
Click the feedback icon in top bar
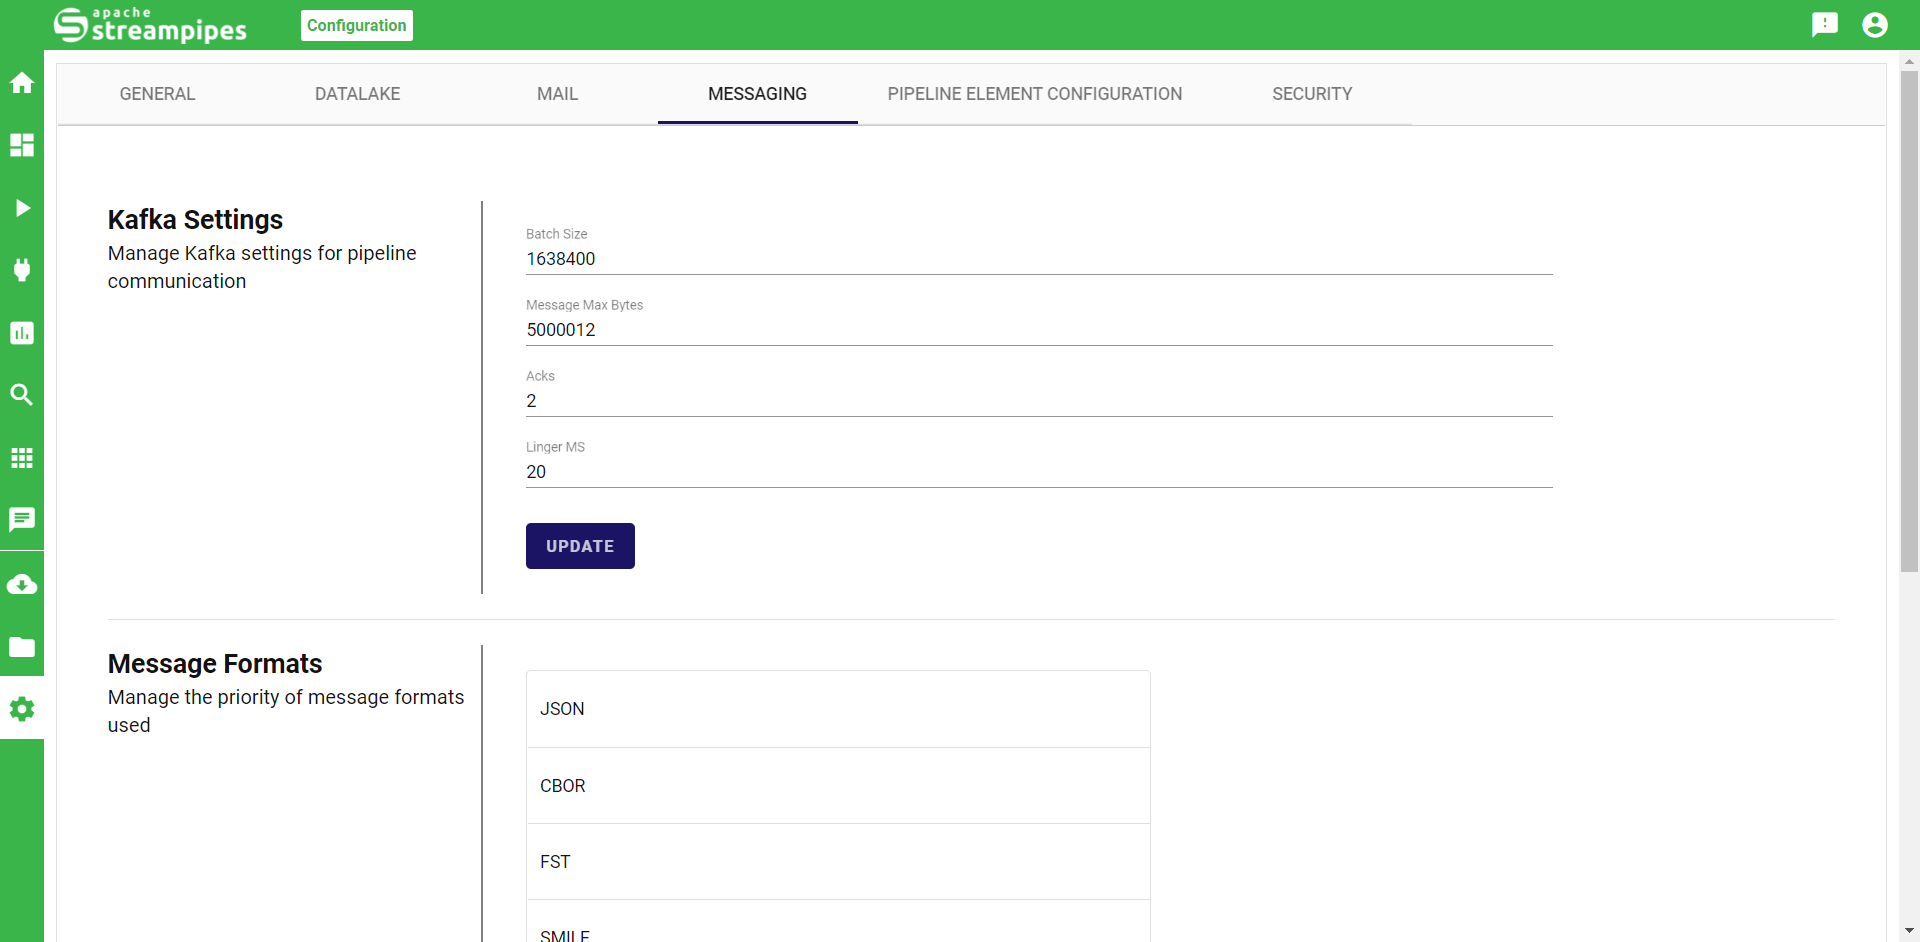point(1825,25)
